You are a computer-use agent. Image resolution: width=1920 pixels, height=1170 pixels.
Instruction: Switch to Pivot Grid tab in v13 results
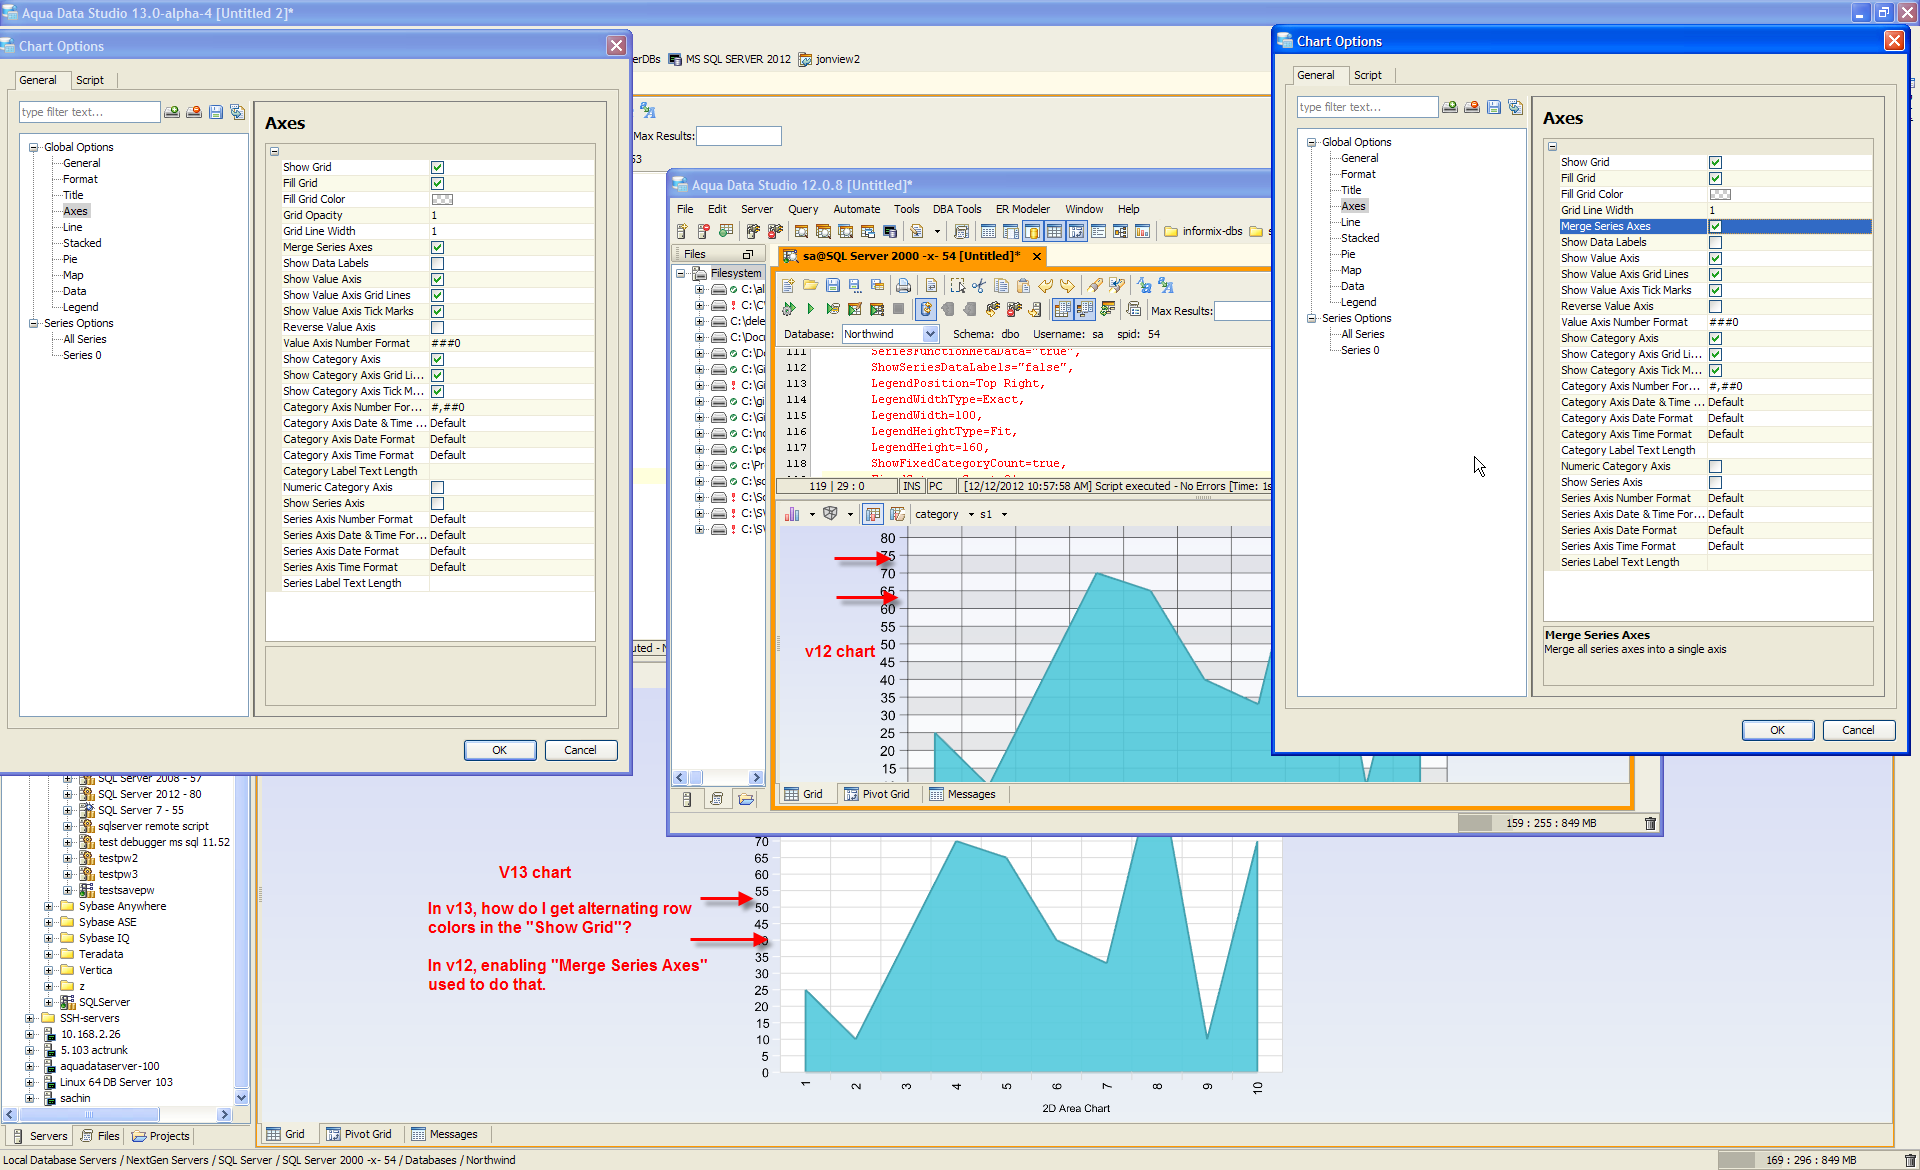click(x=358, y=1134)
